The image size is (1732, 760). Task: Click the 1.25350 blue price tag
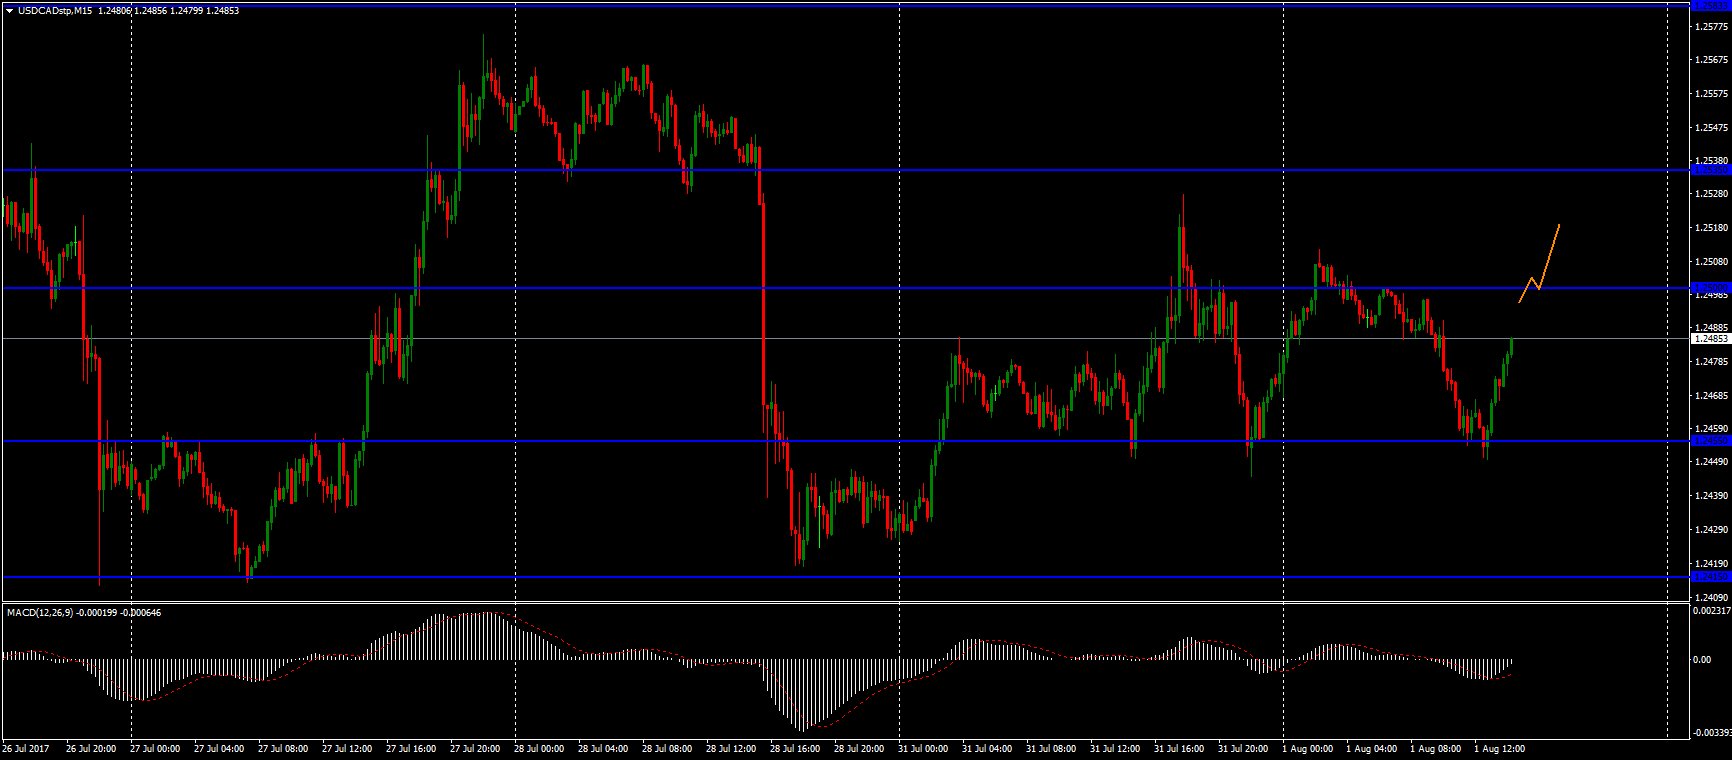(x=1710, y=170)
